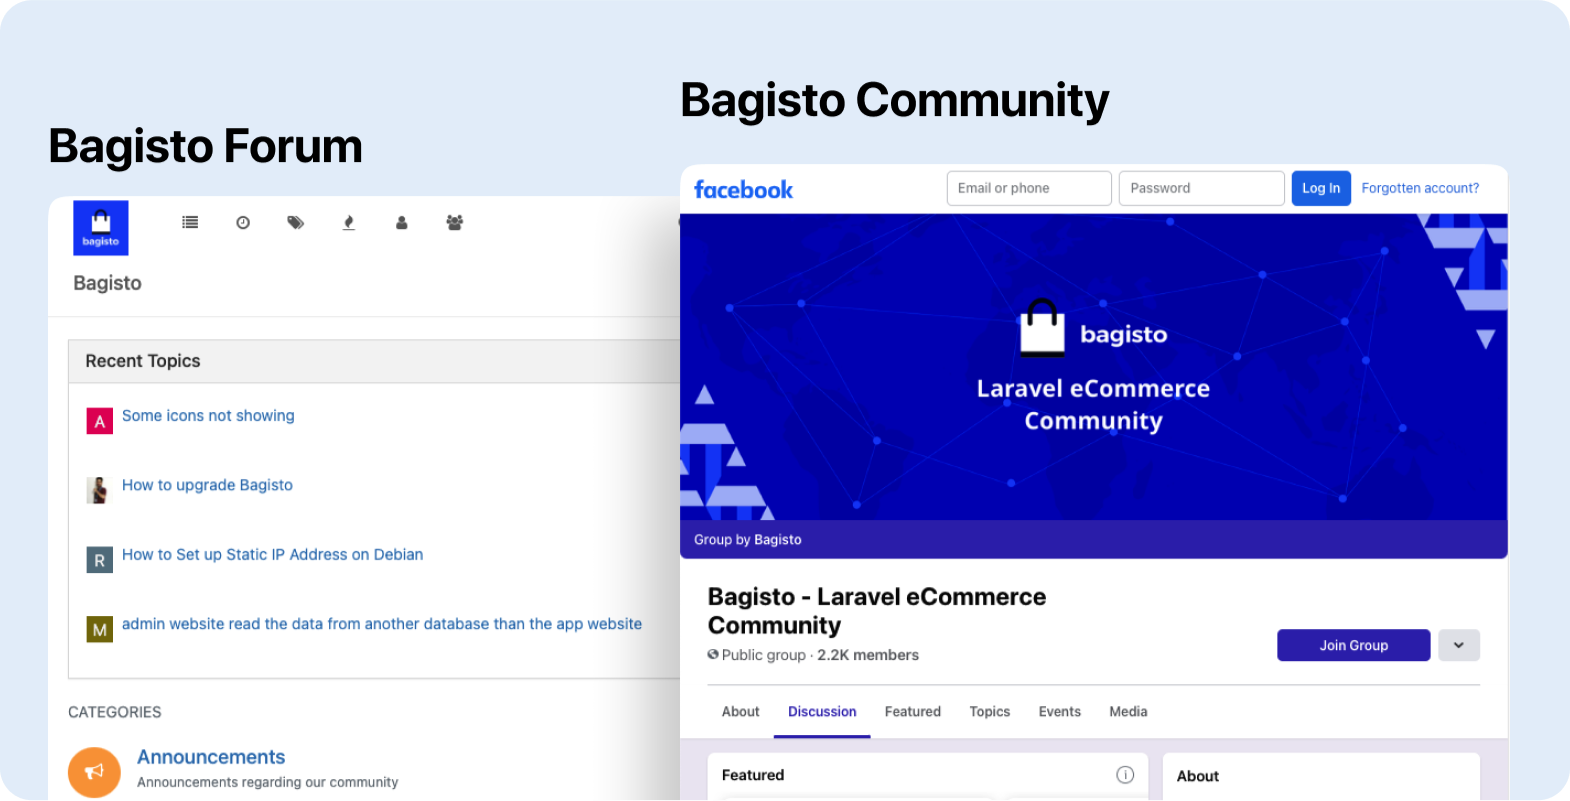Viewport: 1570px width, 801px height.
Task: Click the 'Group by Bagisto' link
Action: click(x=748, y=540)
